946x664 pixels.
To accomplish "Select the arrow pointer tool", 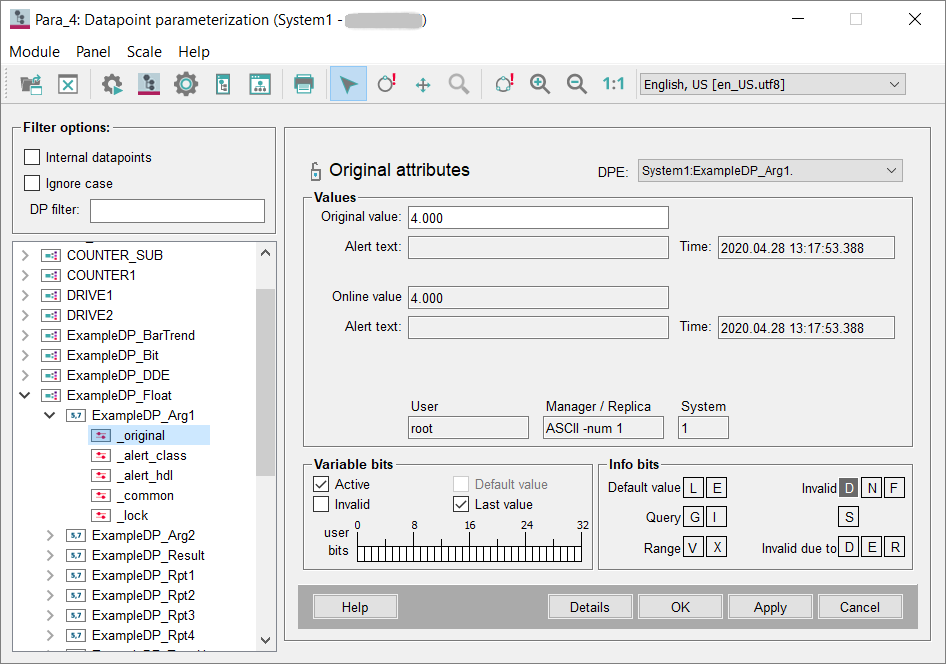I will pyautogui.click(x=348, y=84).
